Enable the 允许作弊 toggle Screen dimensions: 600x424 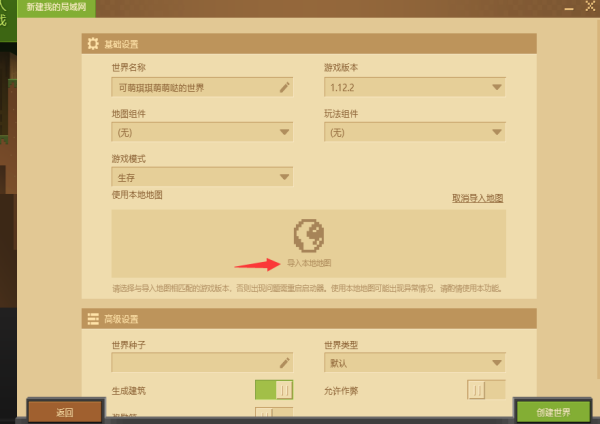(x=486, y=390)
